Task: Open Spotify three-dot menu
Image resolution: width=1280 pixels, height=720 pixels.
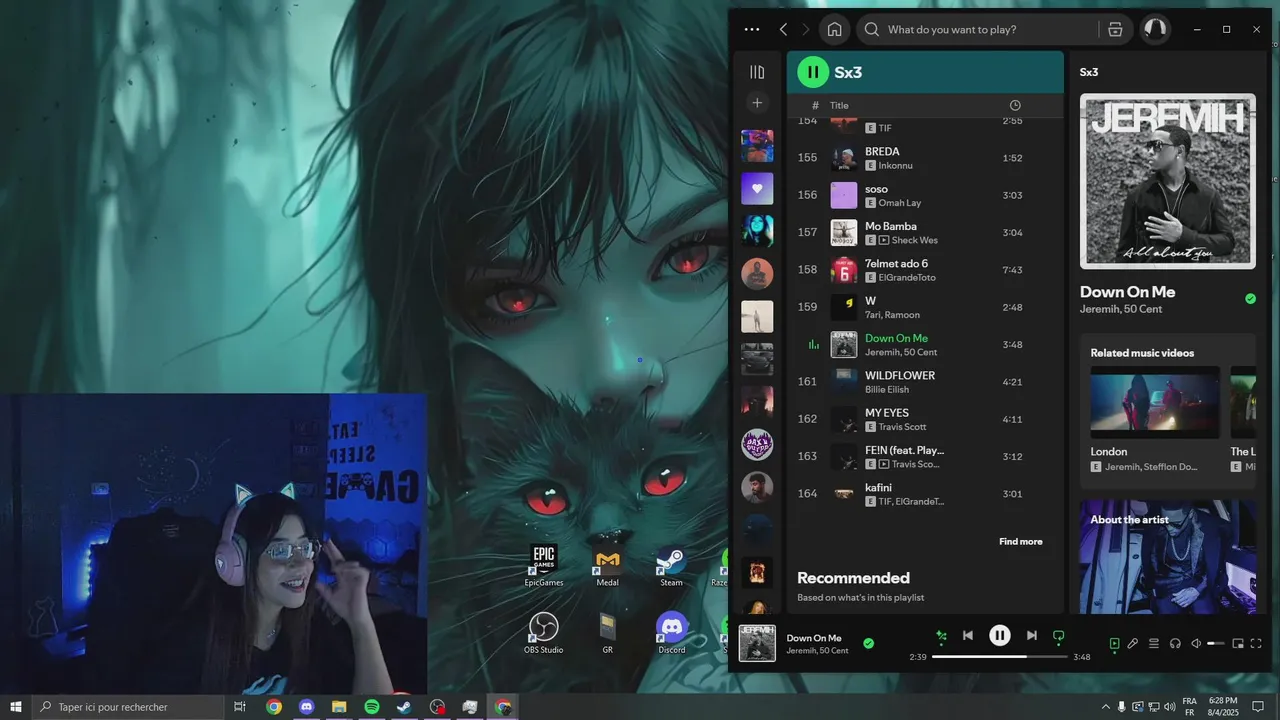Action: point(752,30)
